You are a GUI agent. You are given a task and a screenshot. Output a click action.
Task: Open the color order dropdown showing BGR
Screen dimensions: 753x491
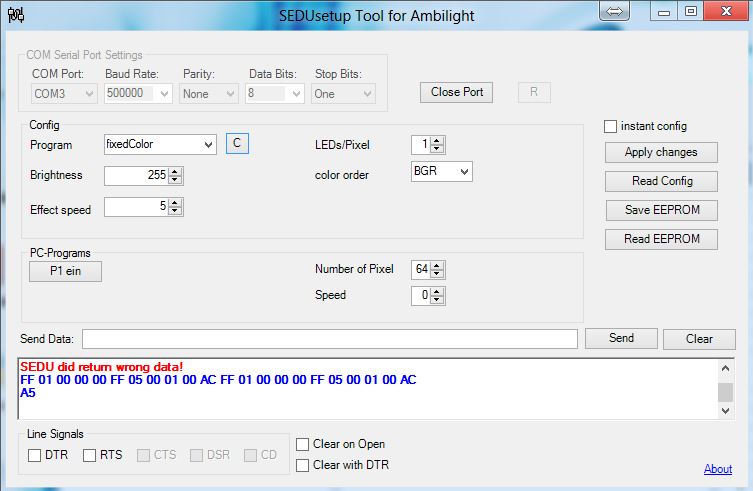coord(442,172)
